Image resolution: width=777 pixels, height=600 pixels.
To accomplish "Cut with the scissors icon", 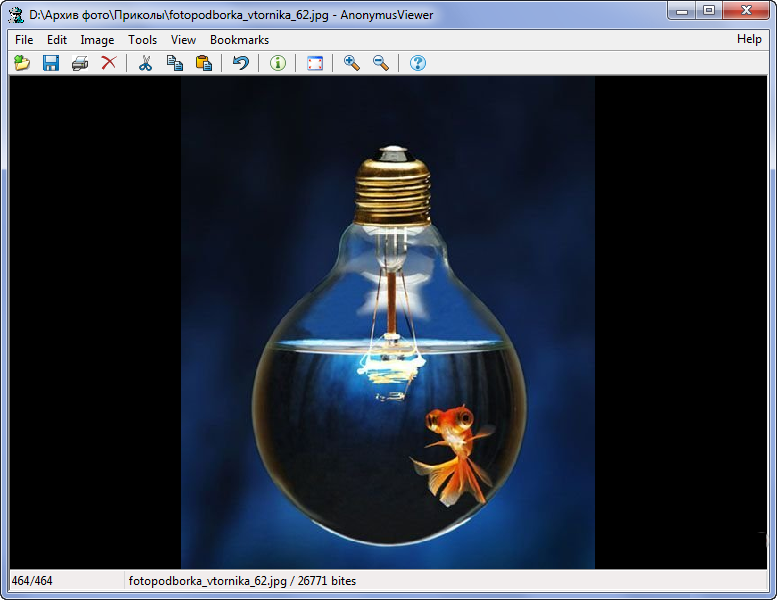I will 145,63.
